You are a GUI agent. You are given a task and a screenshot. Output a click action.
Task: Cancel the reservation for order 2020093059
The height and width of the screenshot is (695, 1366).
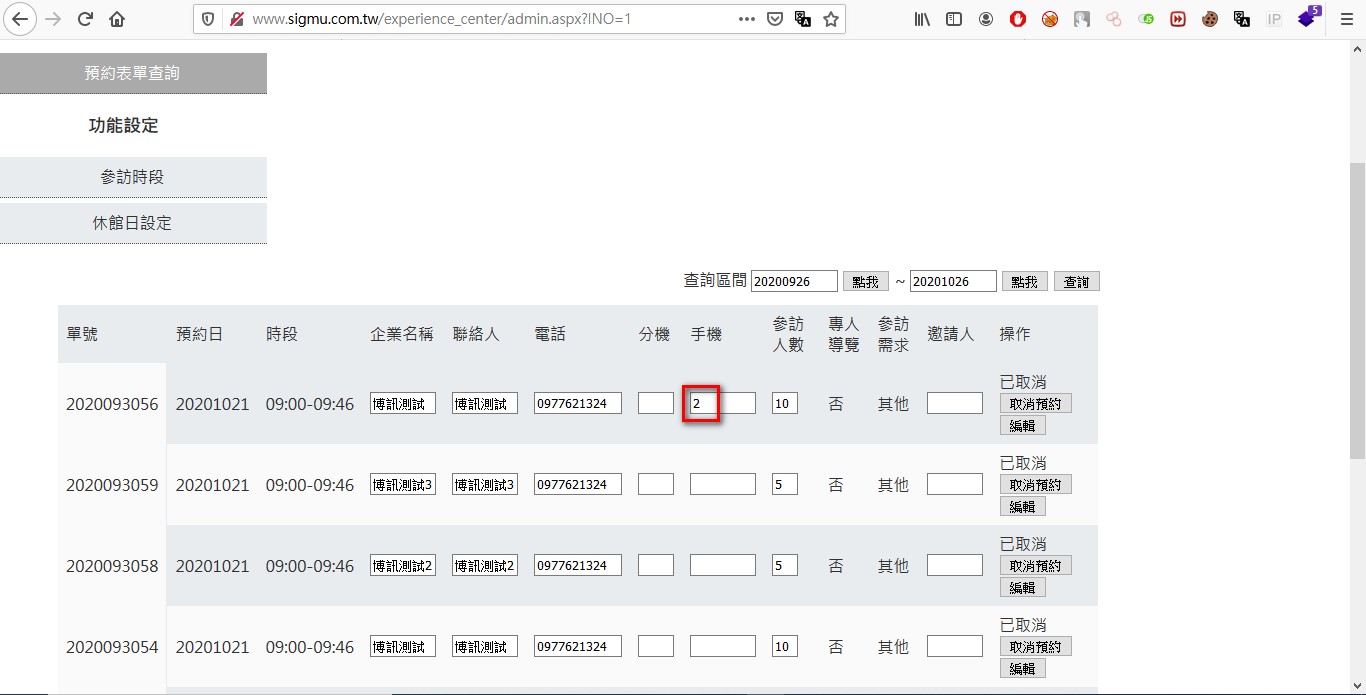(1036, 485)
